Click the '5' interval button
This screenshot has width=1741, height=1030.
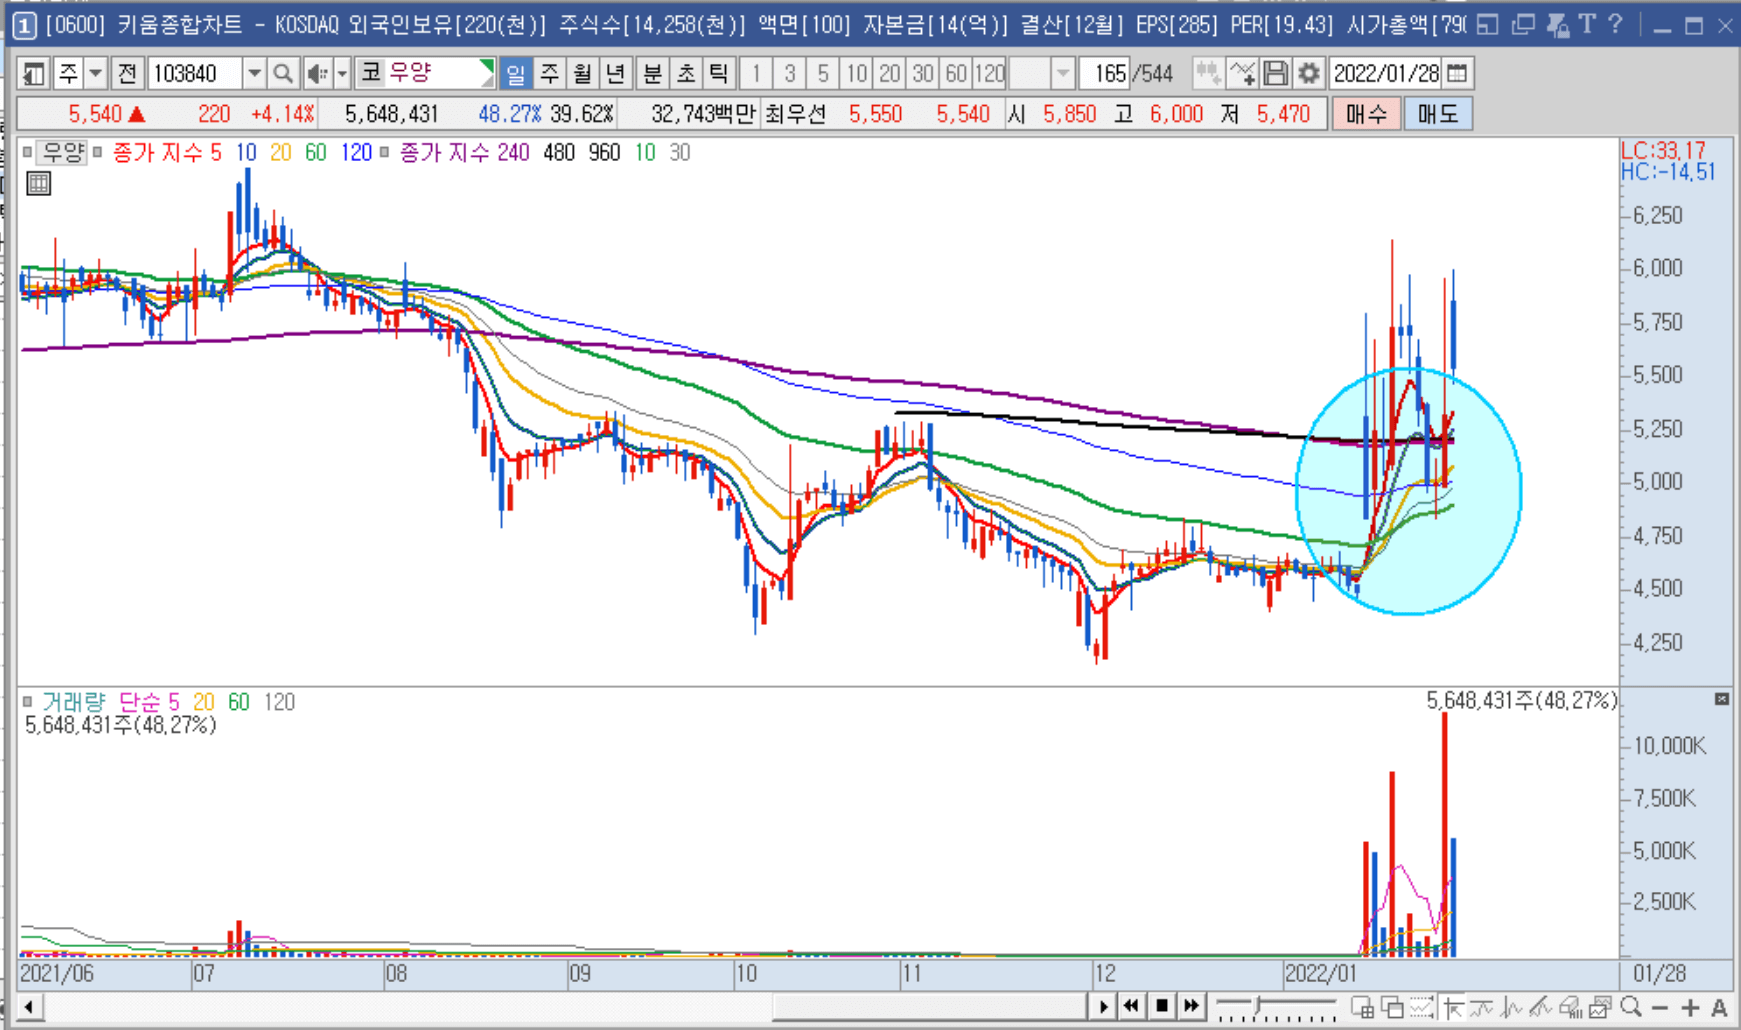coord(822,73)
